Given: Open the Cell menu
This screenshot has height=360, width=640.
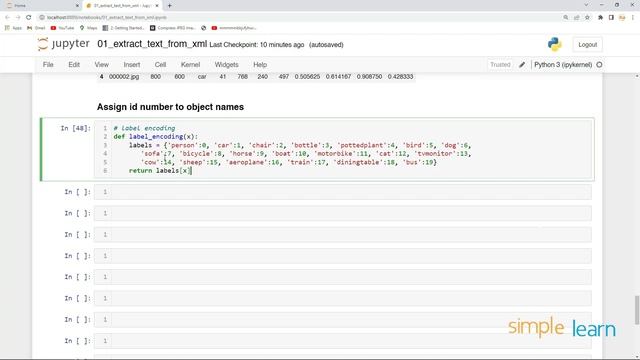Looking at the screenshot, I should point(160,64).
